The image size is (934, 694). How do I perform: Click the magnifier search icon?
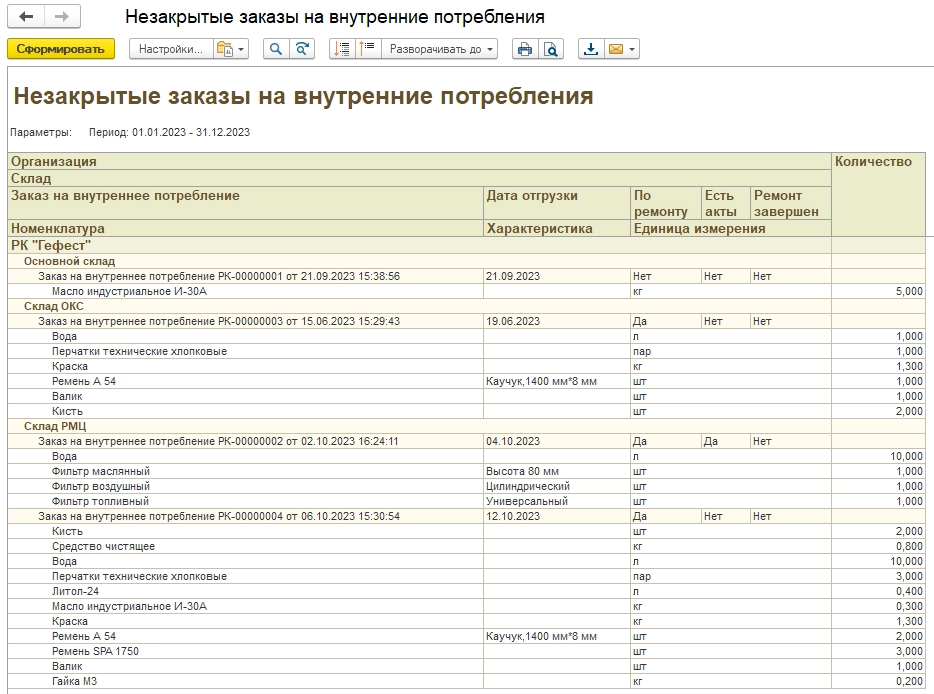tap(276, 49)
